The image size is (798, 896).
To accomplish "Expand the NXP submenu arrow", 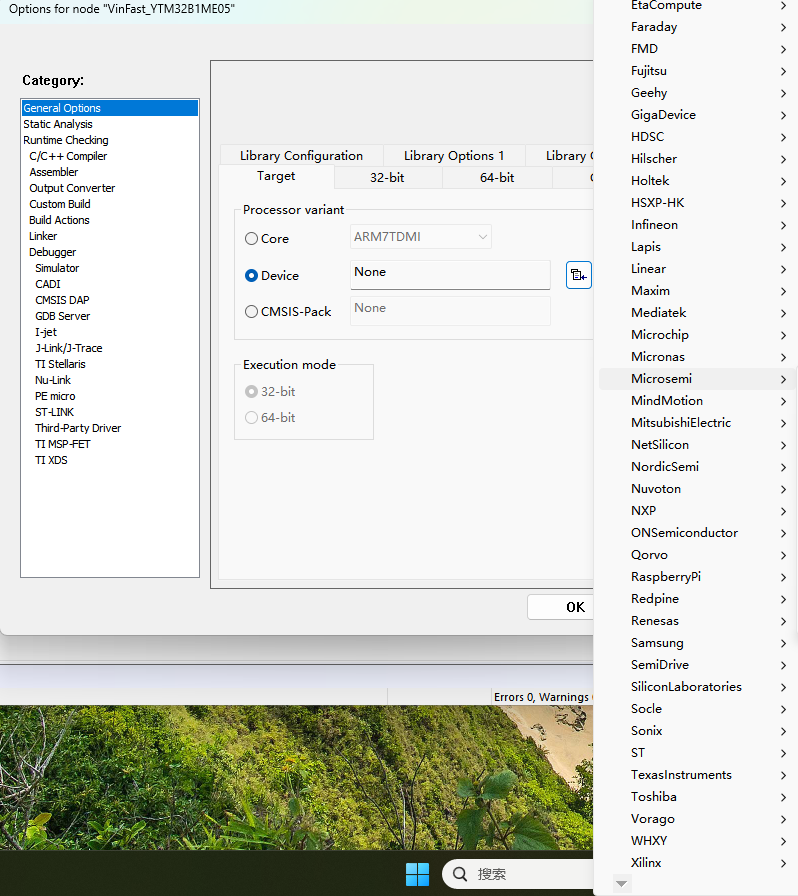I will (783, 511).
